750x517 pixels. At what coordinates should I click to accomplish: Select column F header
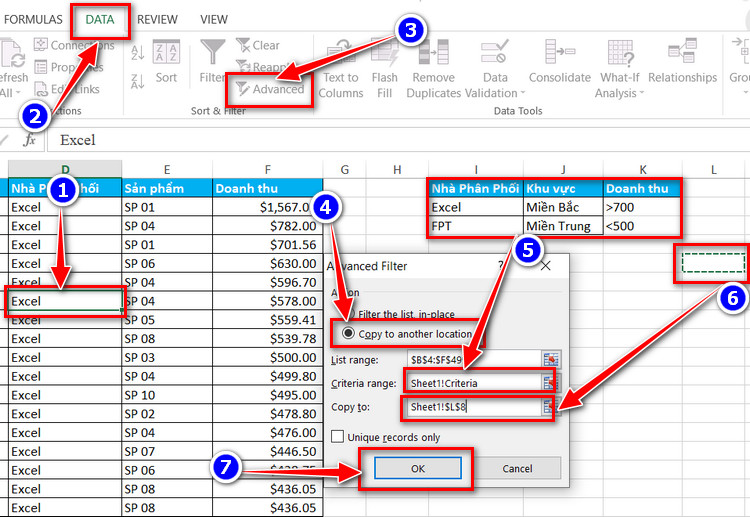coord(267,169)
